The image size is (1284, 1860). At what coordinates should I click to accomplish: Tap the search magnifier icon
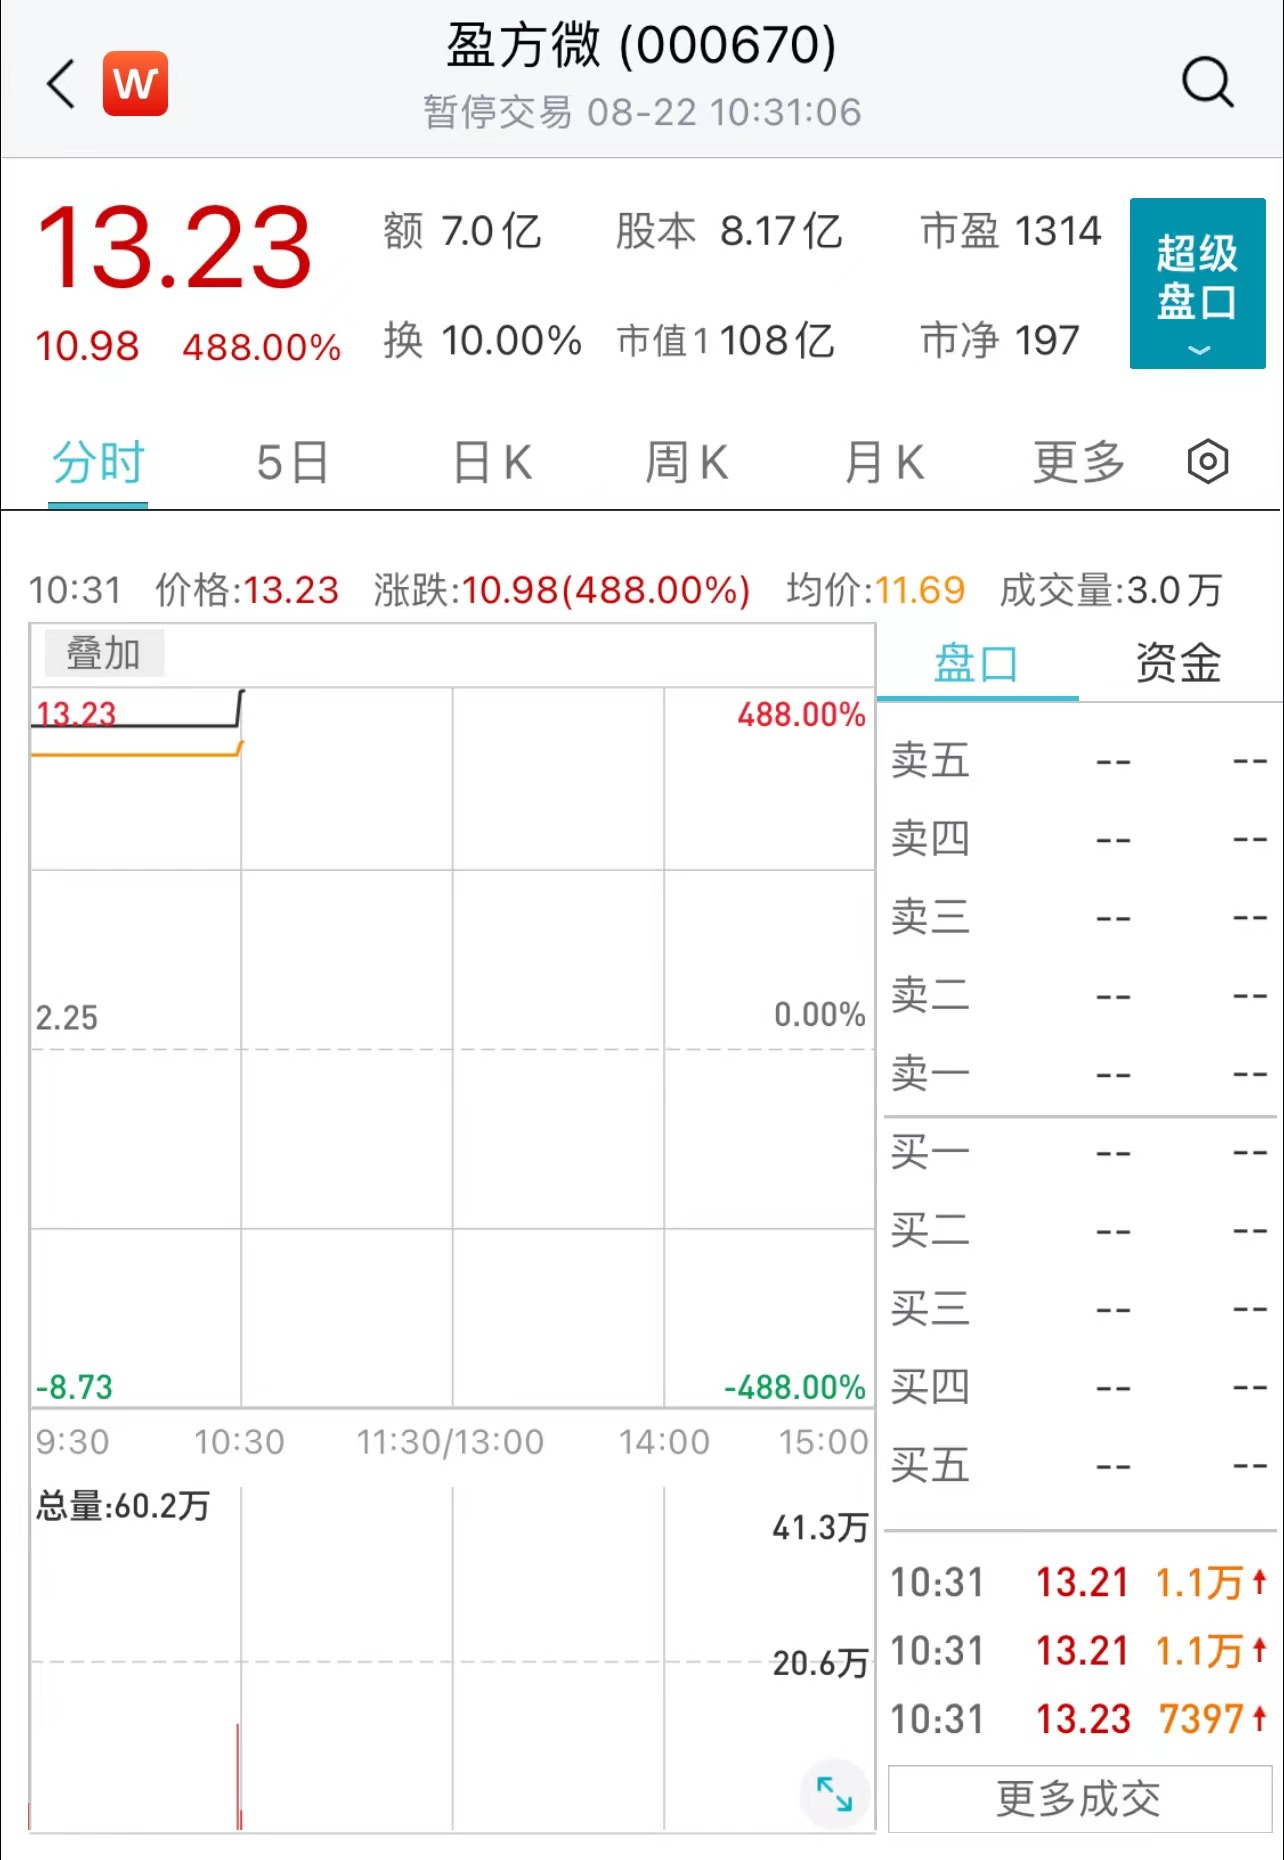click(1207, 83)
